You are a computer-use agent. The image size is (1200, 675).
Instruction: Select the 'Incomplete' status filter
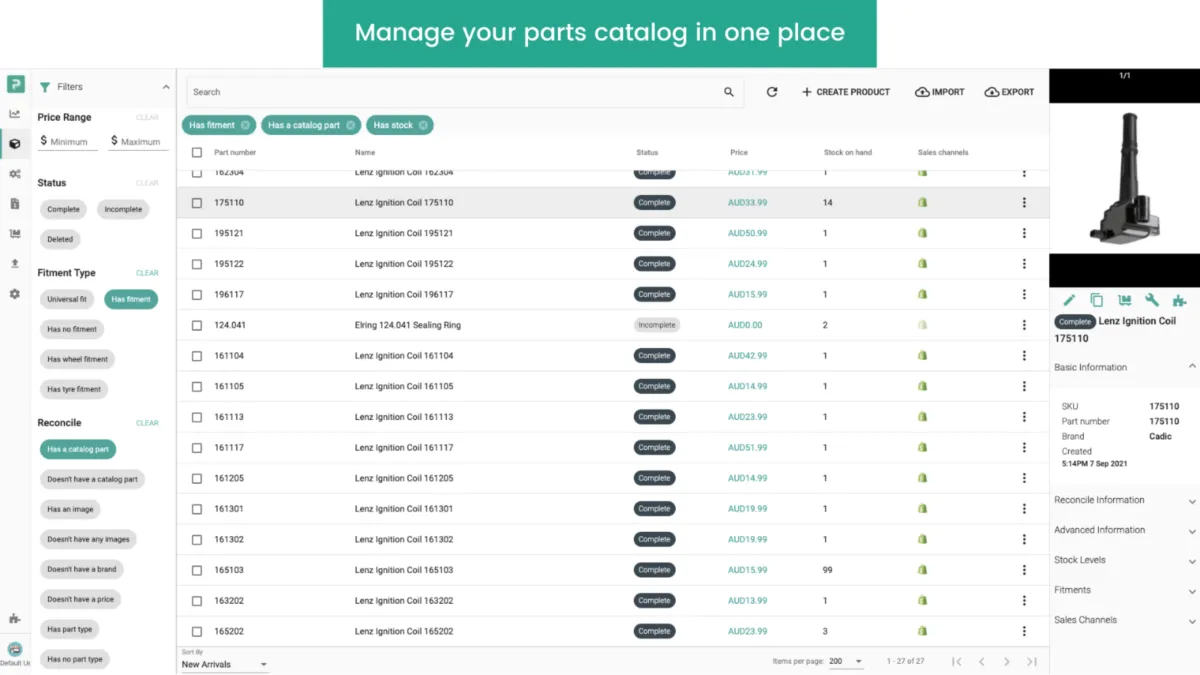point(123,209)
